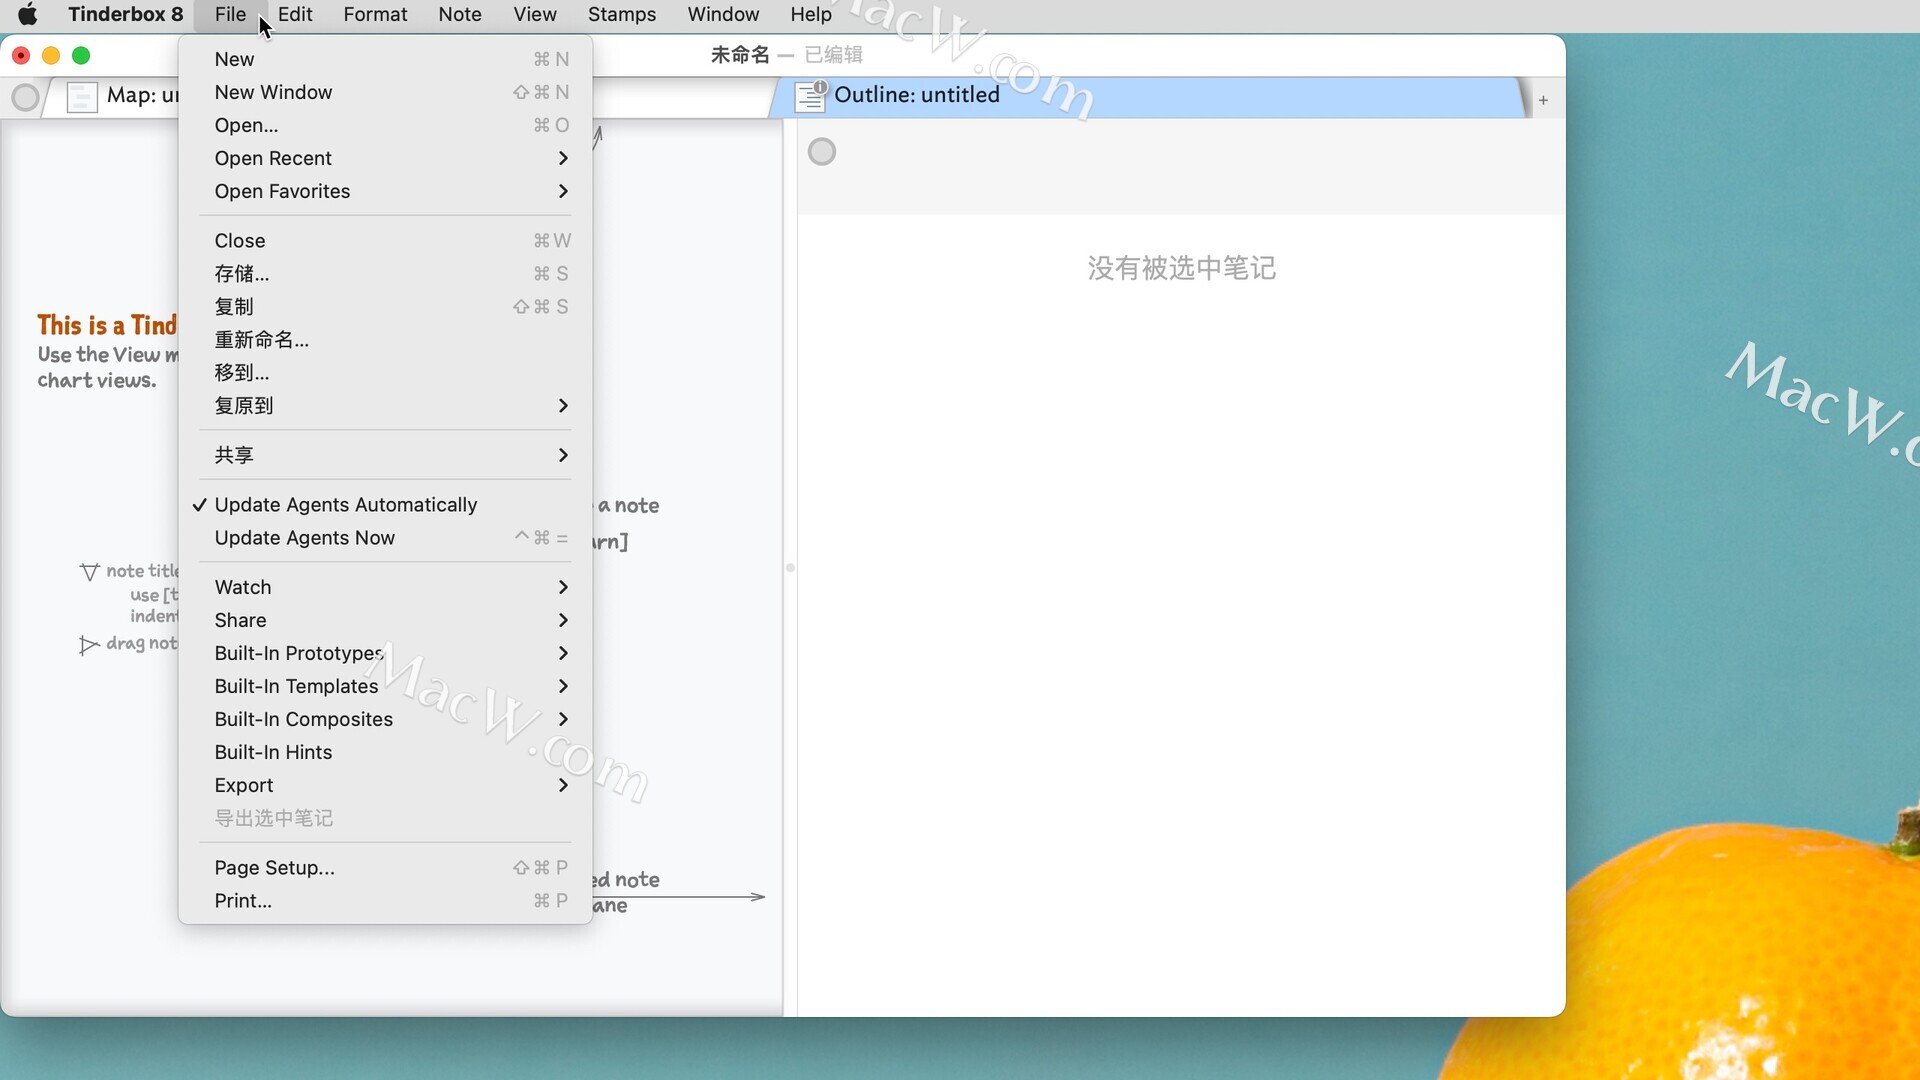This screenshot has height=1080, width=1920.
Task: Add a new tab with plus button
Action: tap(1543, 100)
